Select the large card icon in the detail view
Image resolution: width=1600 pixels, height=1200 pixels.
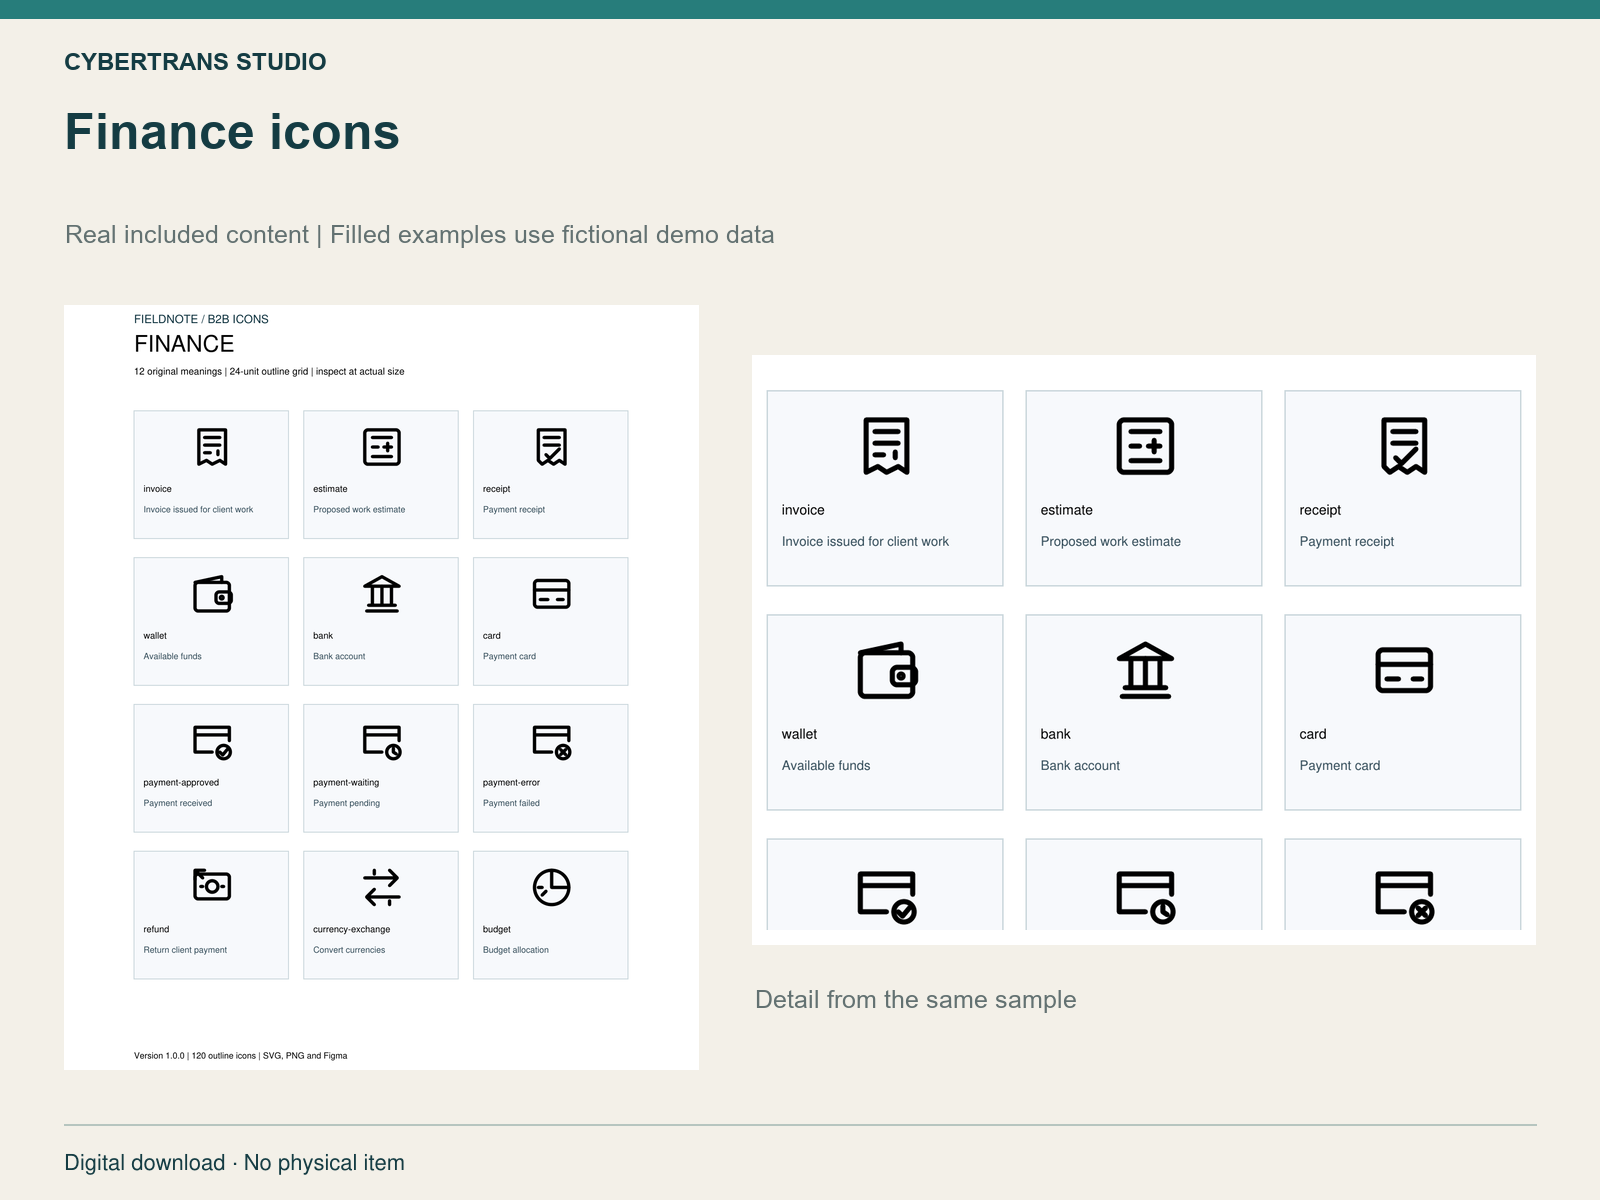1404,670
